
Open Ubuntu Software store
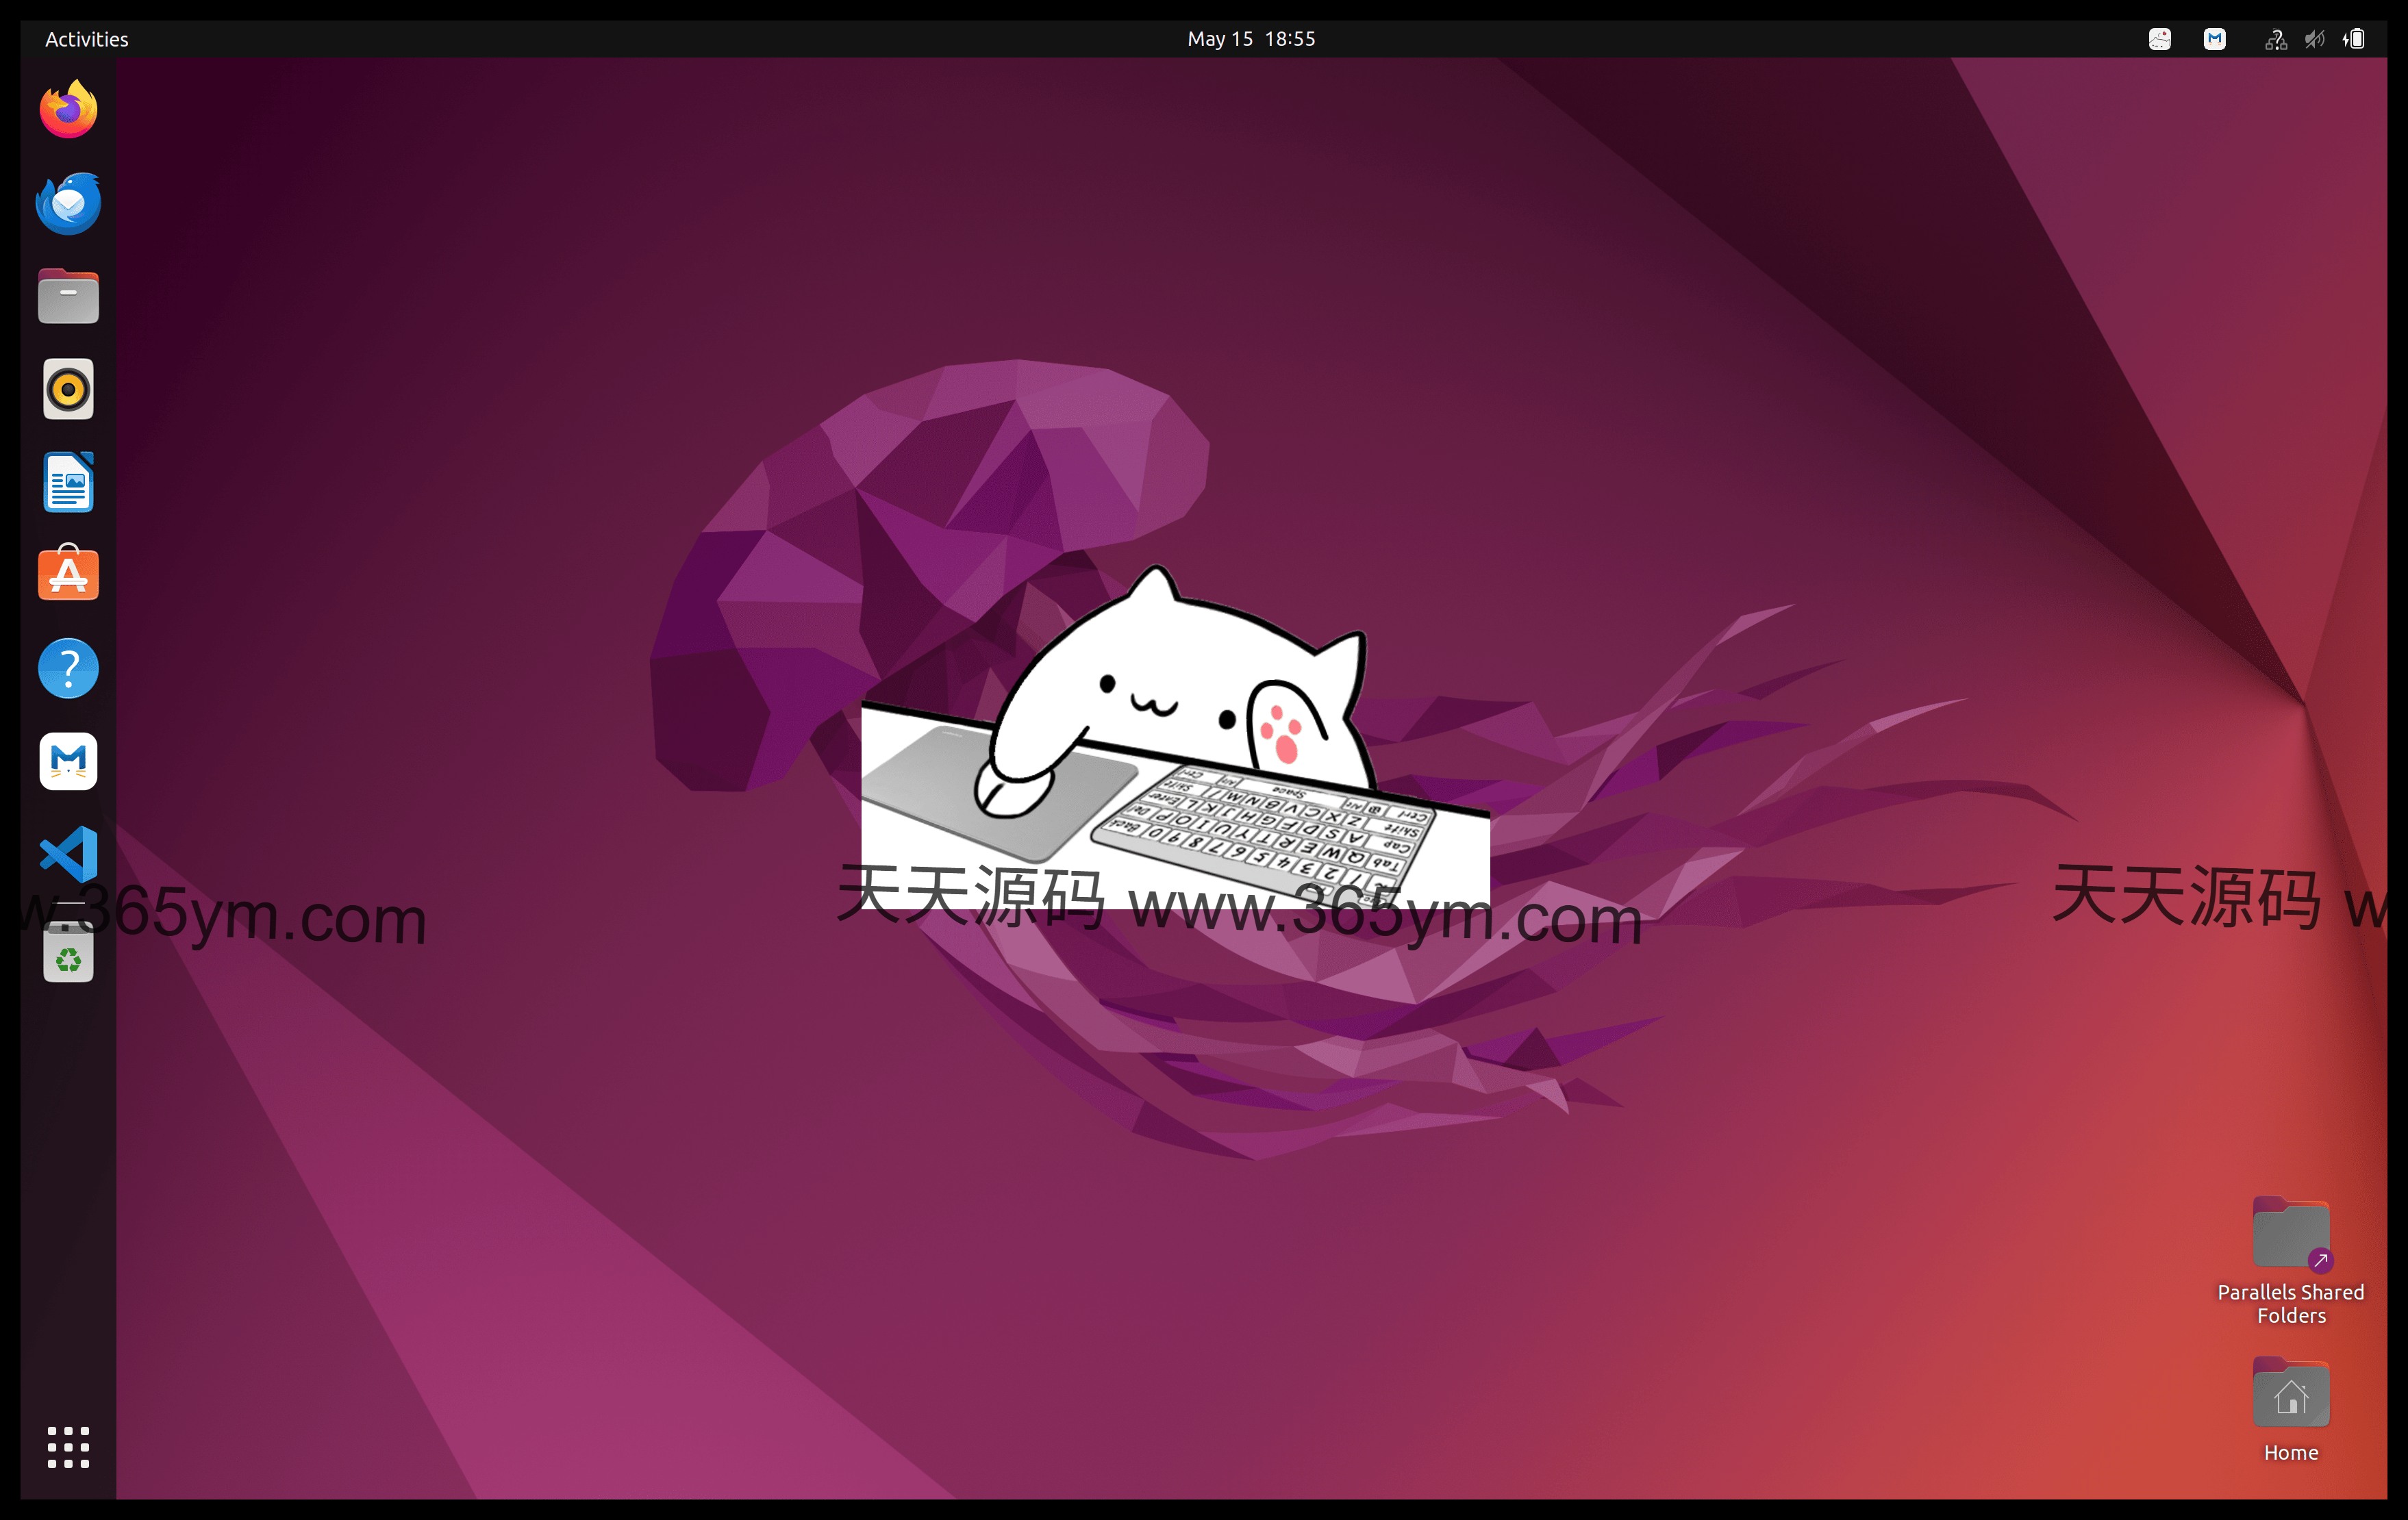click(68, 573)
